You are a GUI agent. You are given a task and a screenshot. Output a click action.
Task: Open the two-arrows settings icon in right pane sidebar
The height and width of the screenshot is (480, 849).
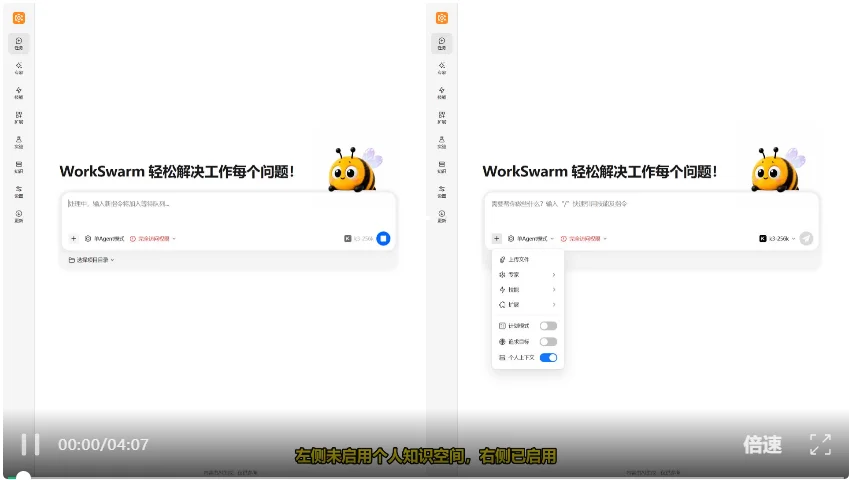(x=442, y=191)
